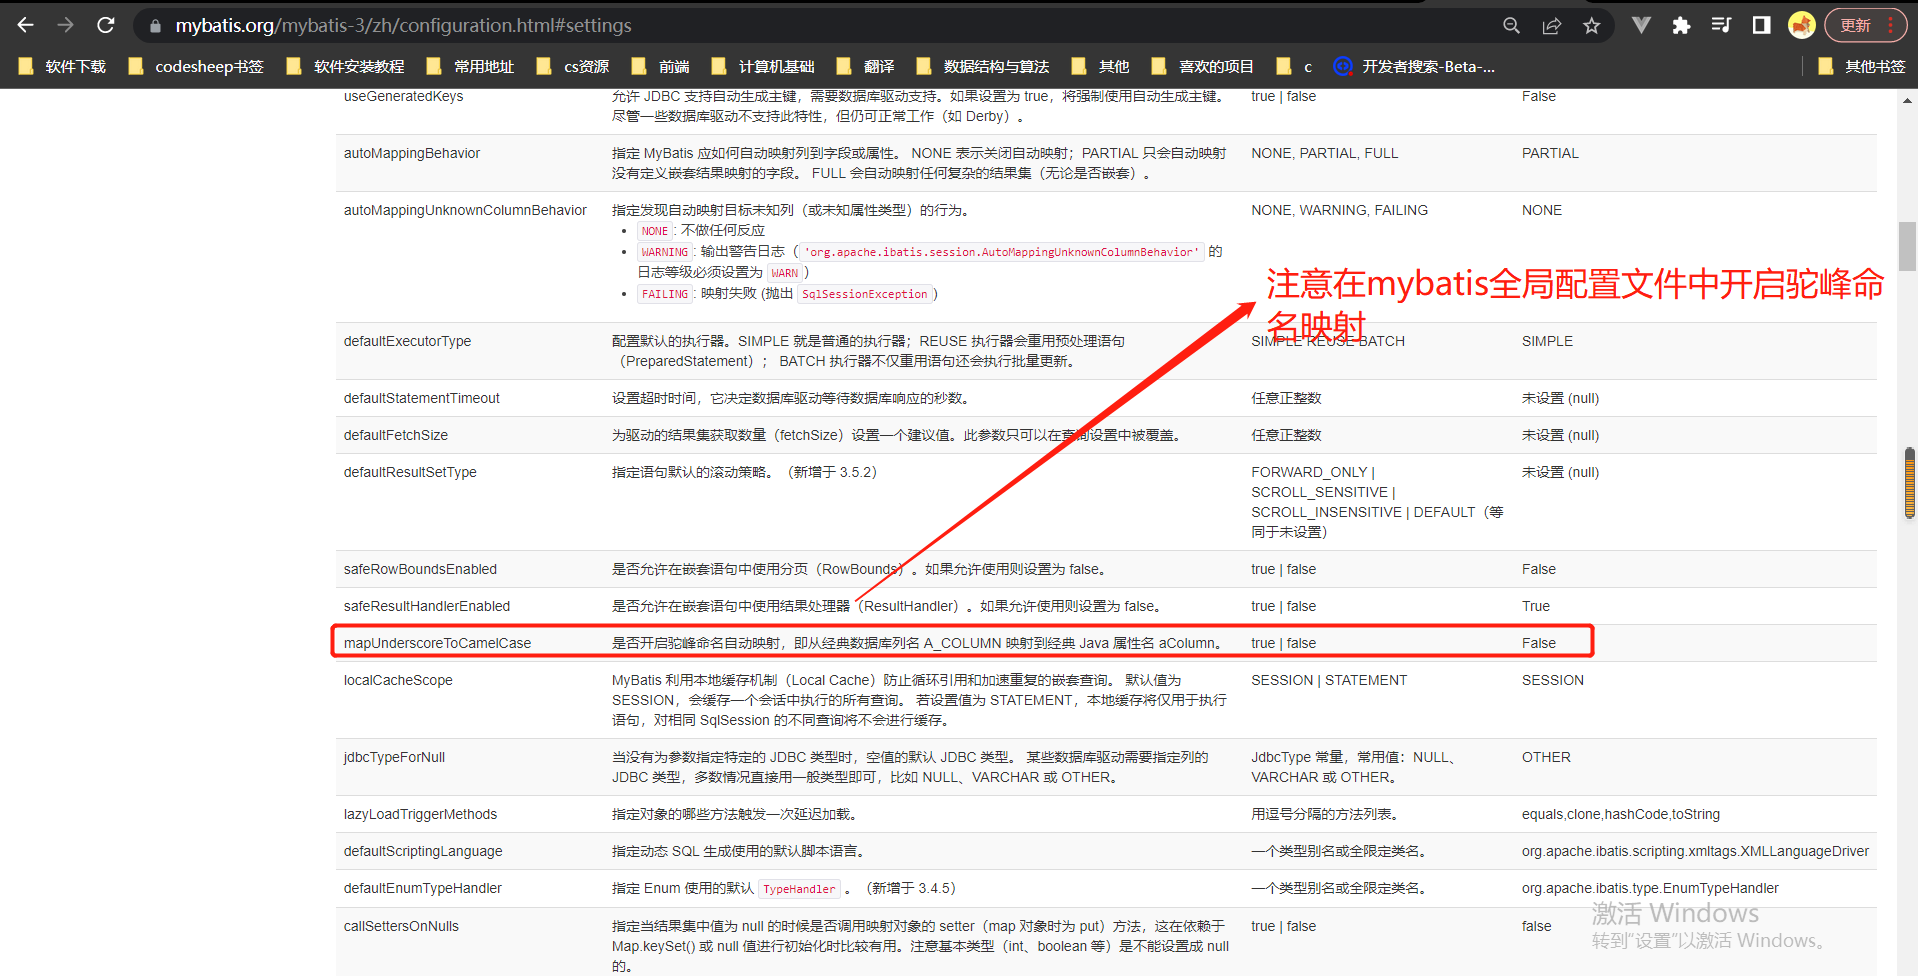Open the 其他 bookmark folder
The height and width of the screenshot is (976, 1918).
coord(1101,66)
